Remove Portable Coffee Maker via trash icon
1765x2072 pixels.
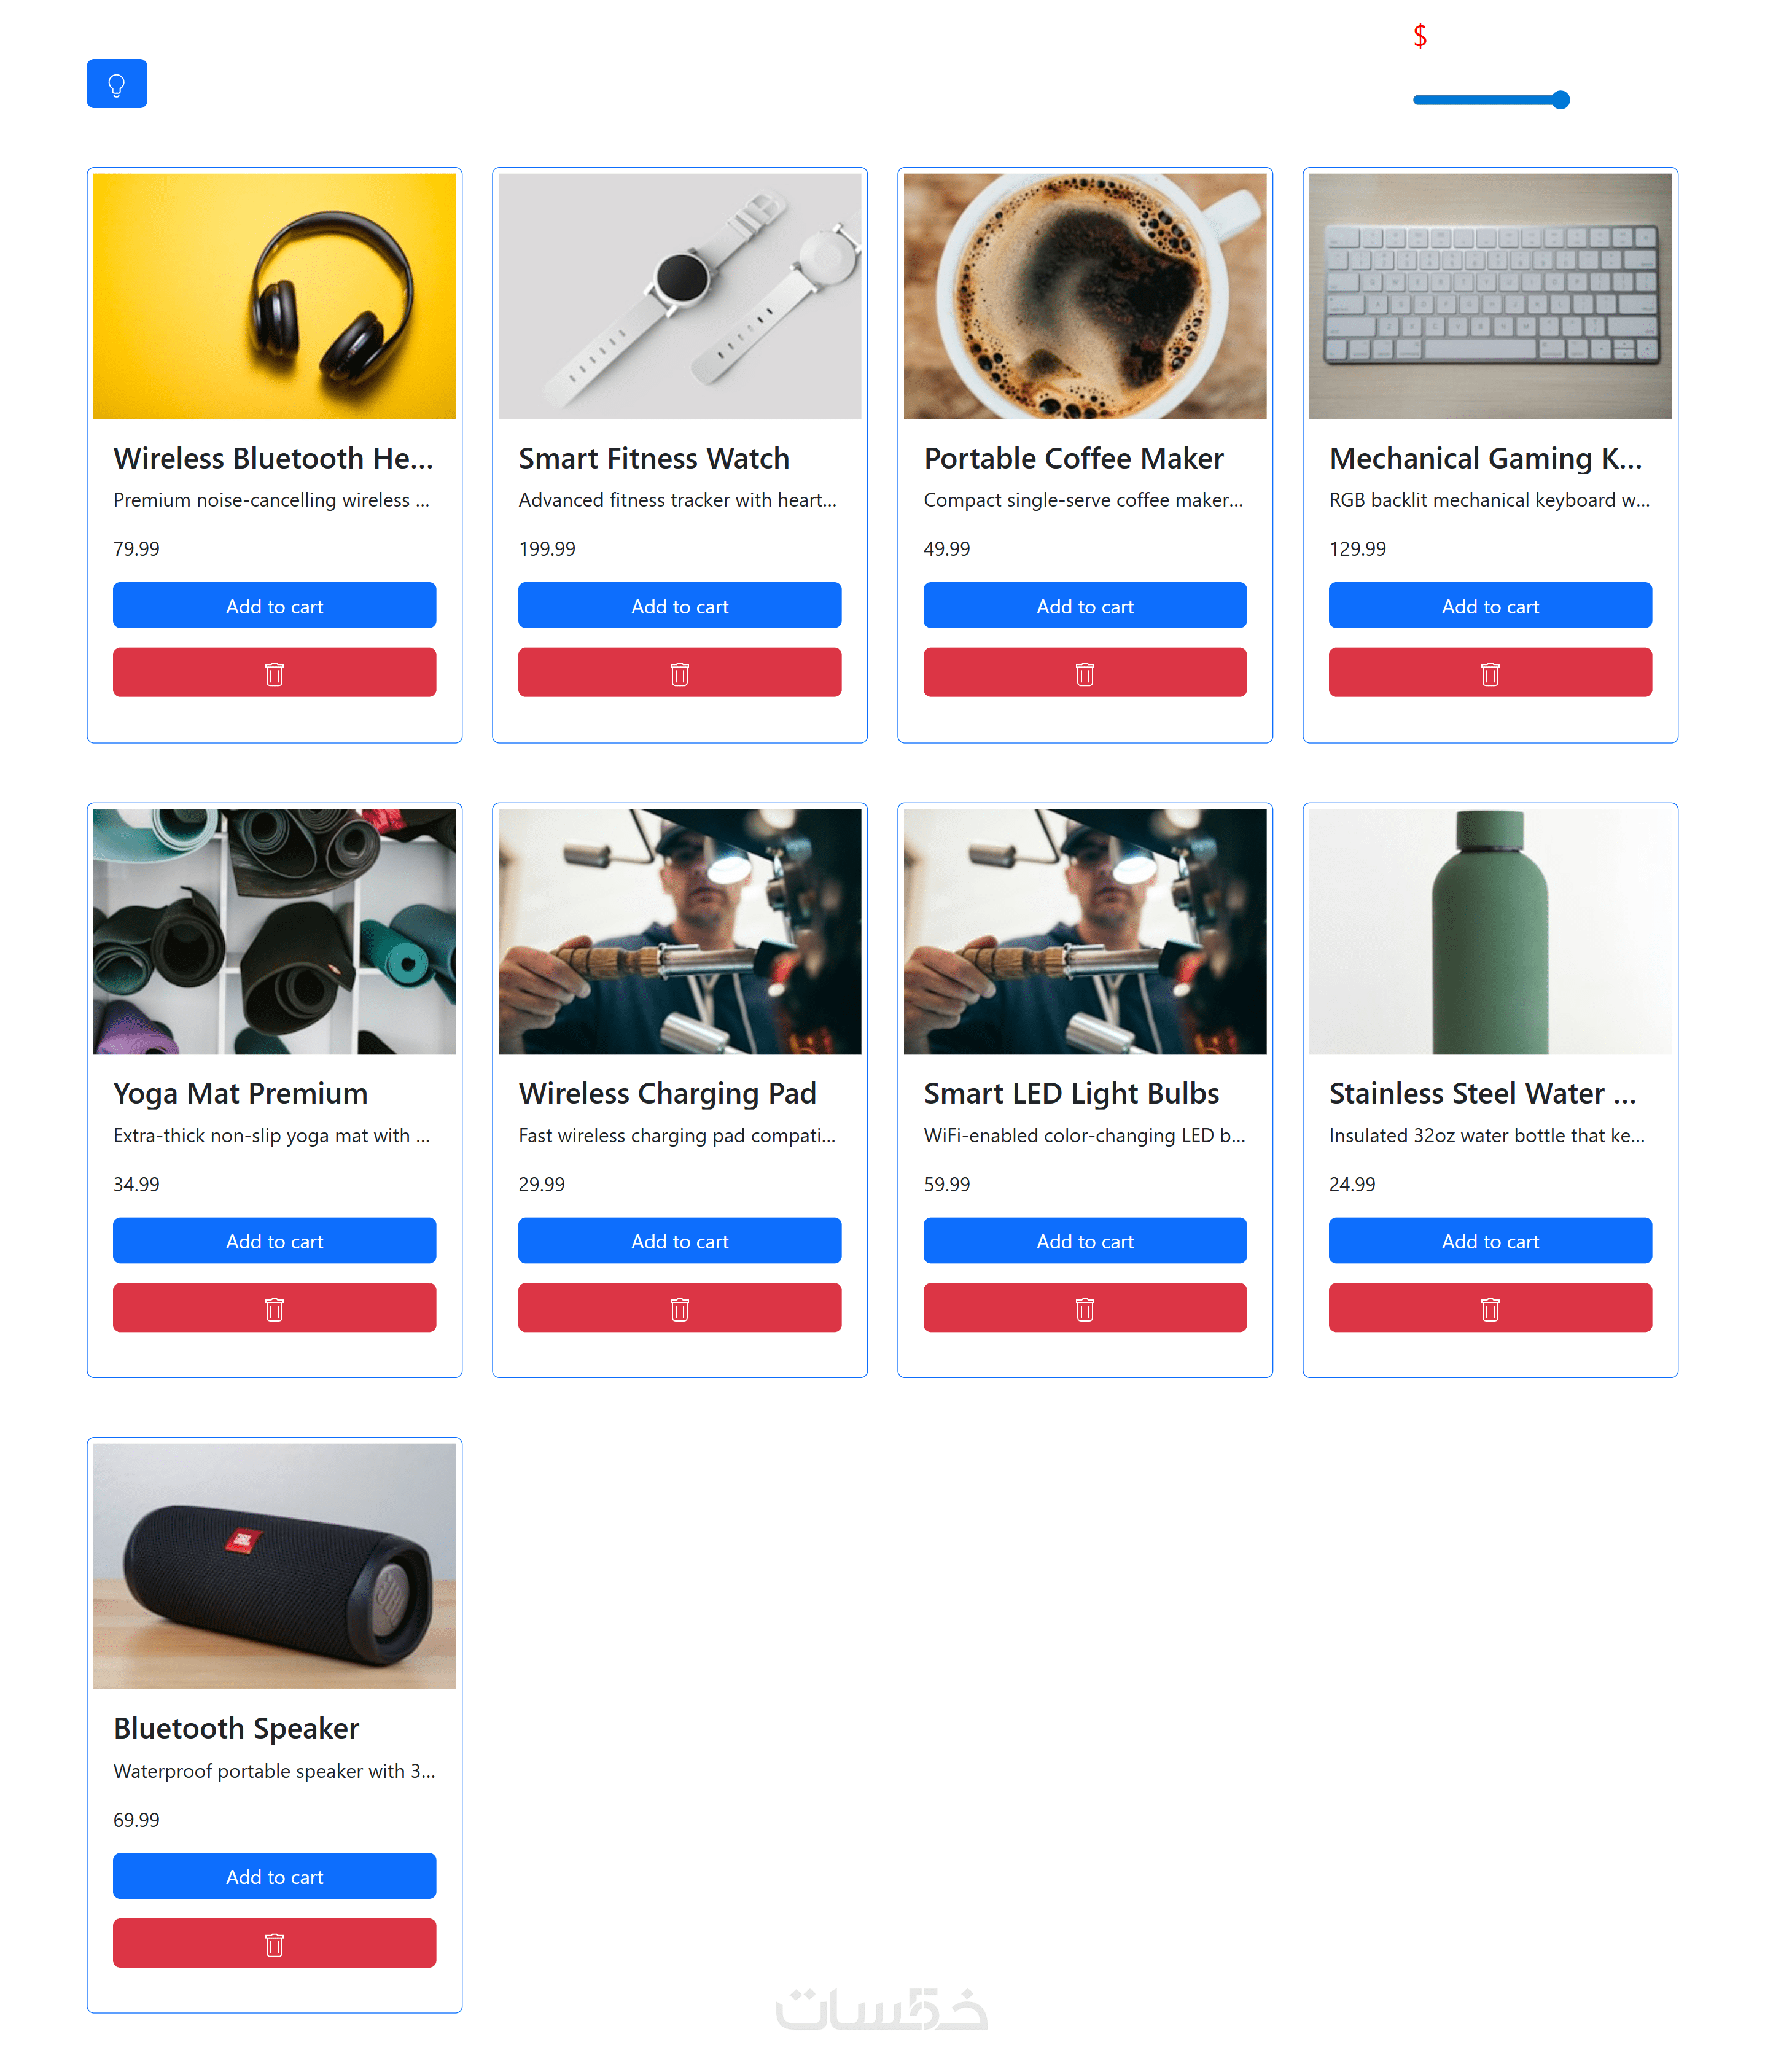pos(1084,673)
